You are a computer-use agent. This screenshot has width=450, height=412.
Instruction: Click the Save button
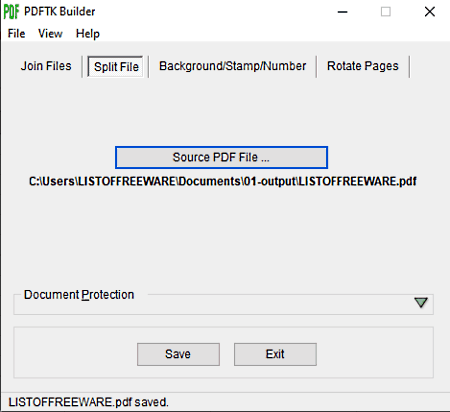178,354
